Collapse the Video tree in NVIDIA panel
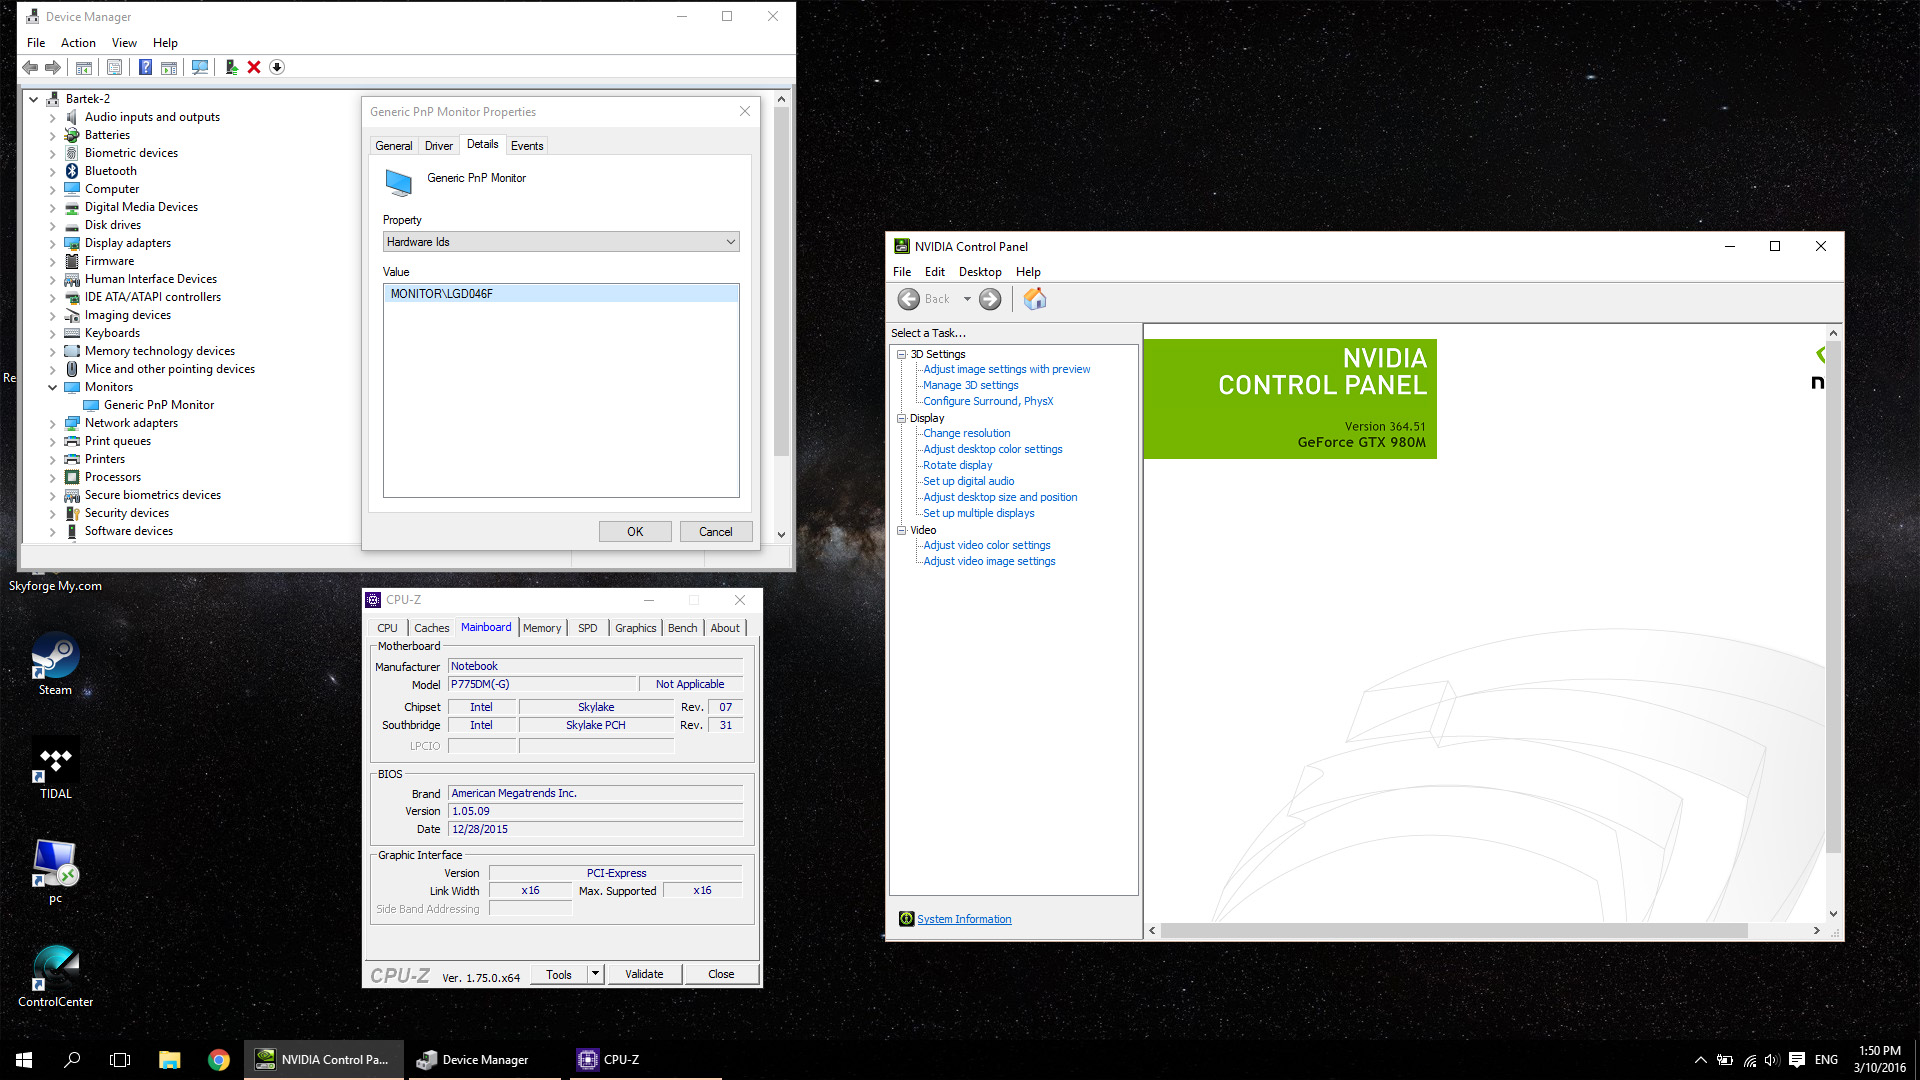Image resolution: width=1920 pixels, height=1080 pixels. (901, 530)
